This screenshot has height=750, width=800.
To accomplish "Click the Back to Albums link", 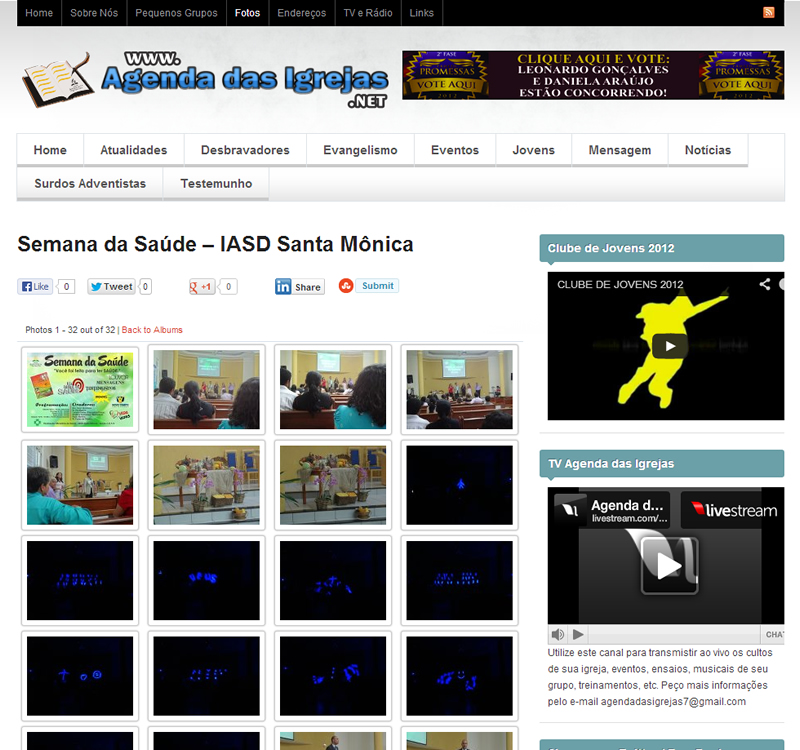I will (152, 330).
